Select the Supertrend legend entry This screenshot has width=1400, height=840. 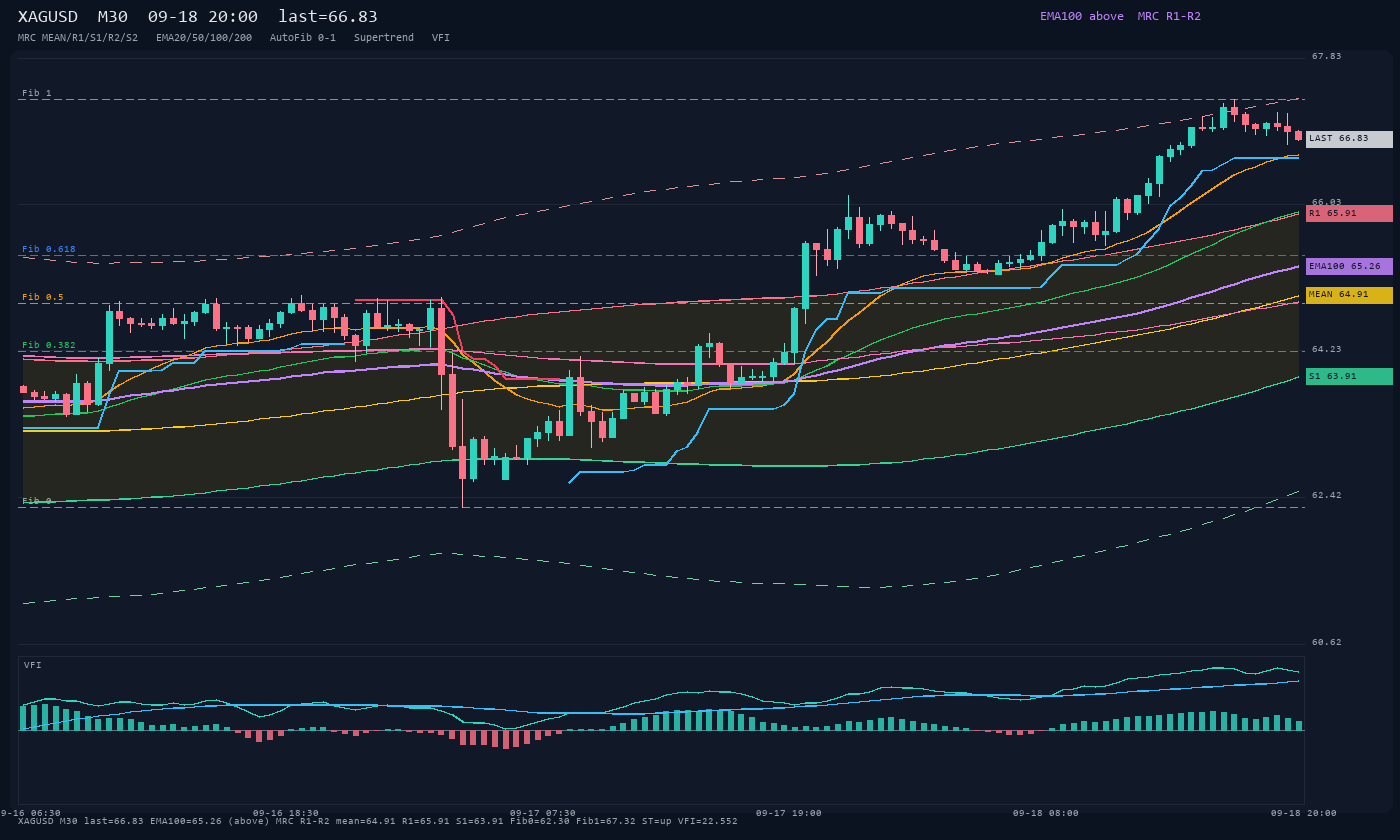click(x=384, y=38)
